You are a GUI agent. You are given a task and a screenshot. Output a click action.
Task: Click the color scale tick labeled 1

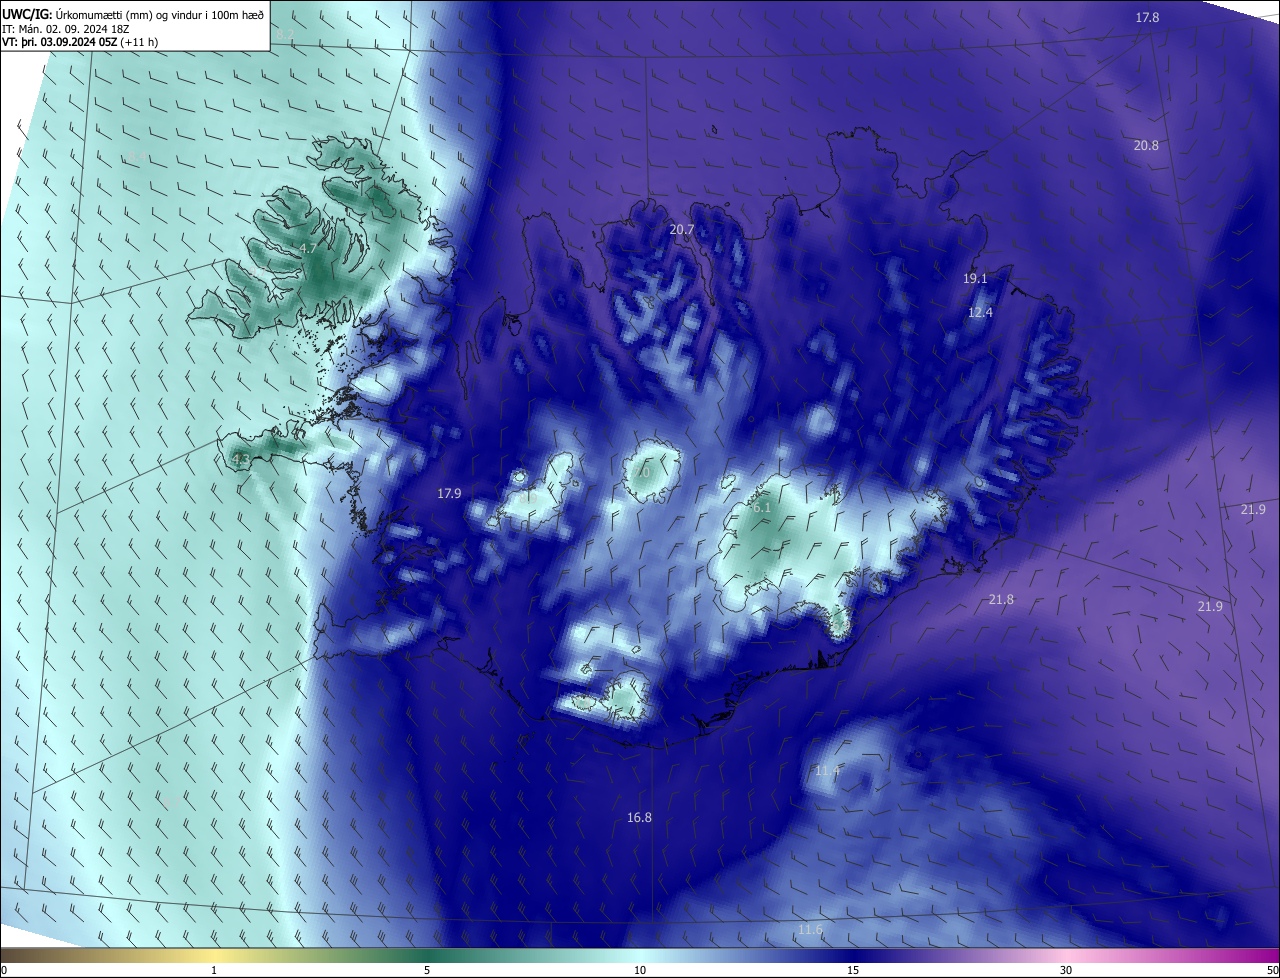pos(215,970)
